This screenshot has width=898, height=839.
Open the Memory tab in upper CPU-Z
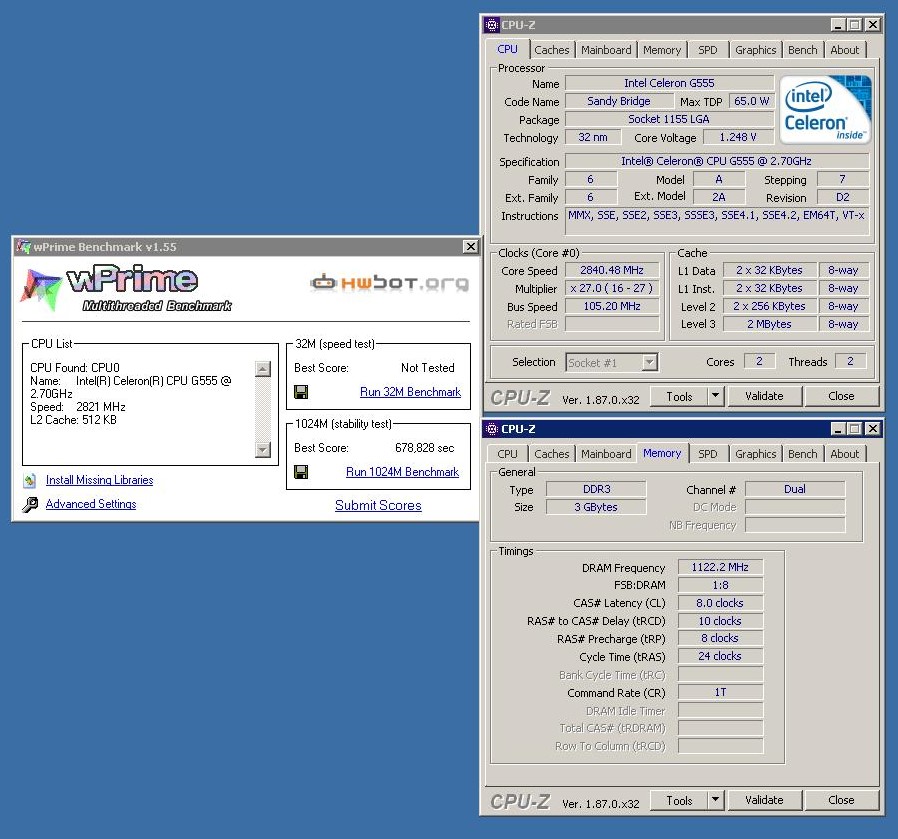661,50
